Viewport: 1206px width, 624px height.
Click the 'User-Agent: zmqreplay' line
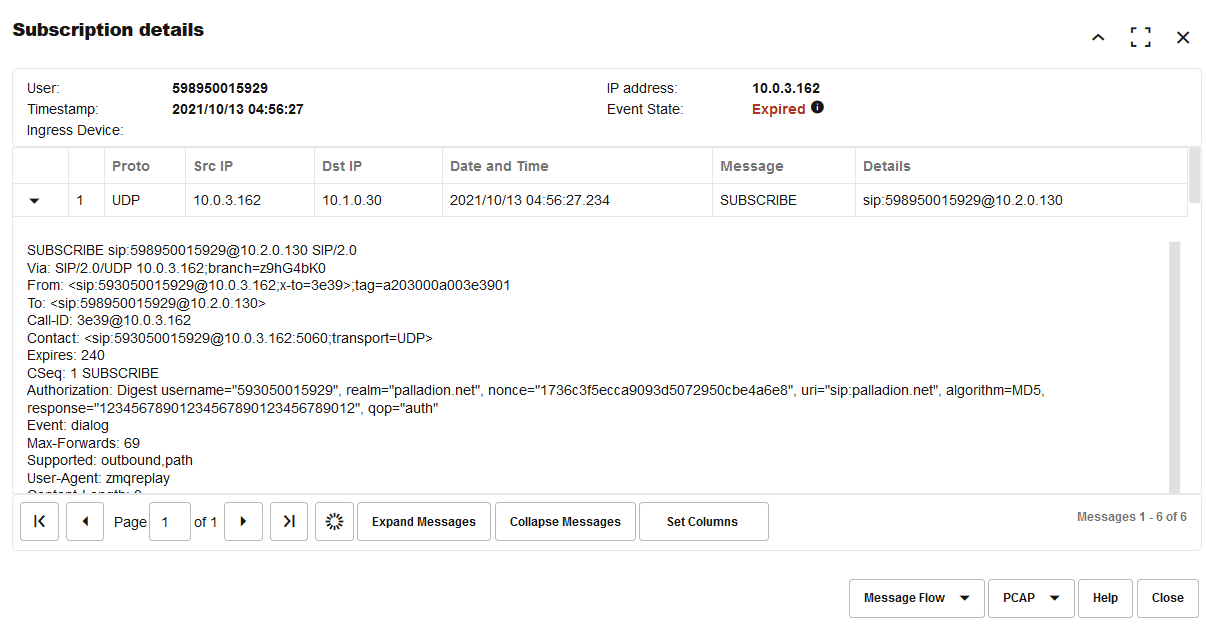[98, 478]
